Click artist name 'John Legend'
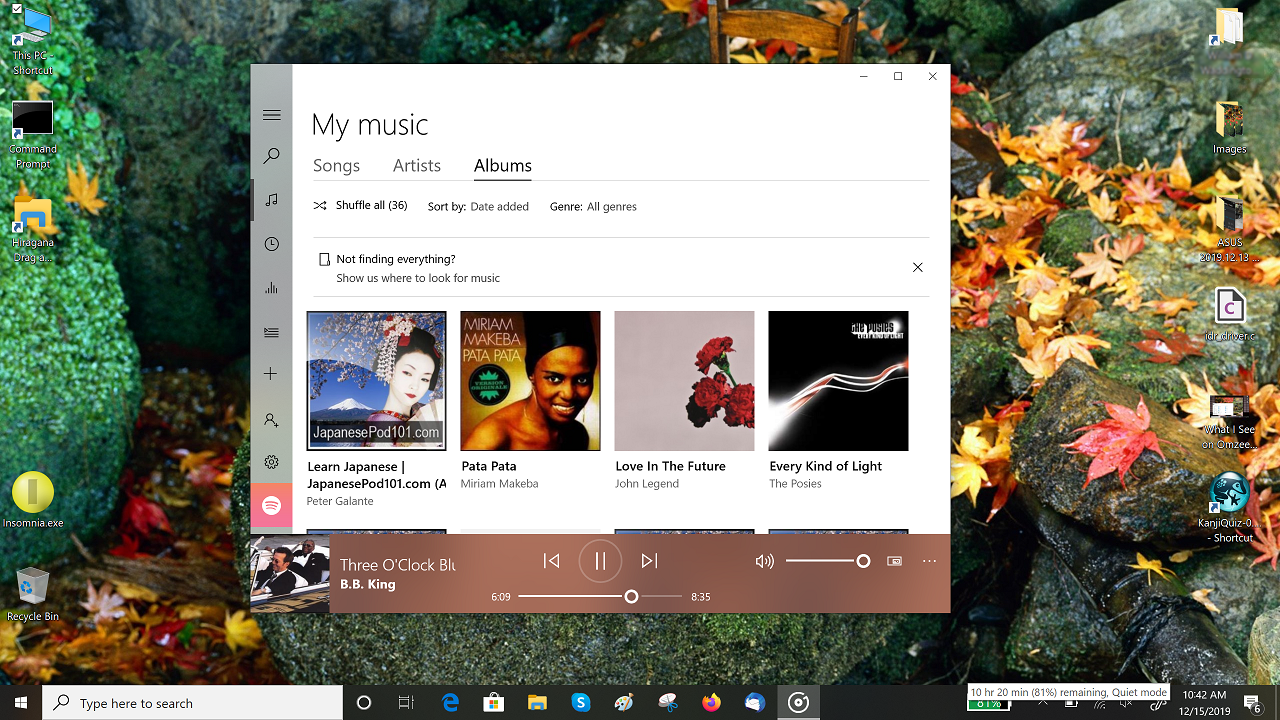 click(647, 484)
